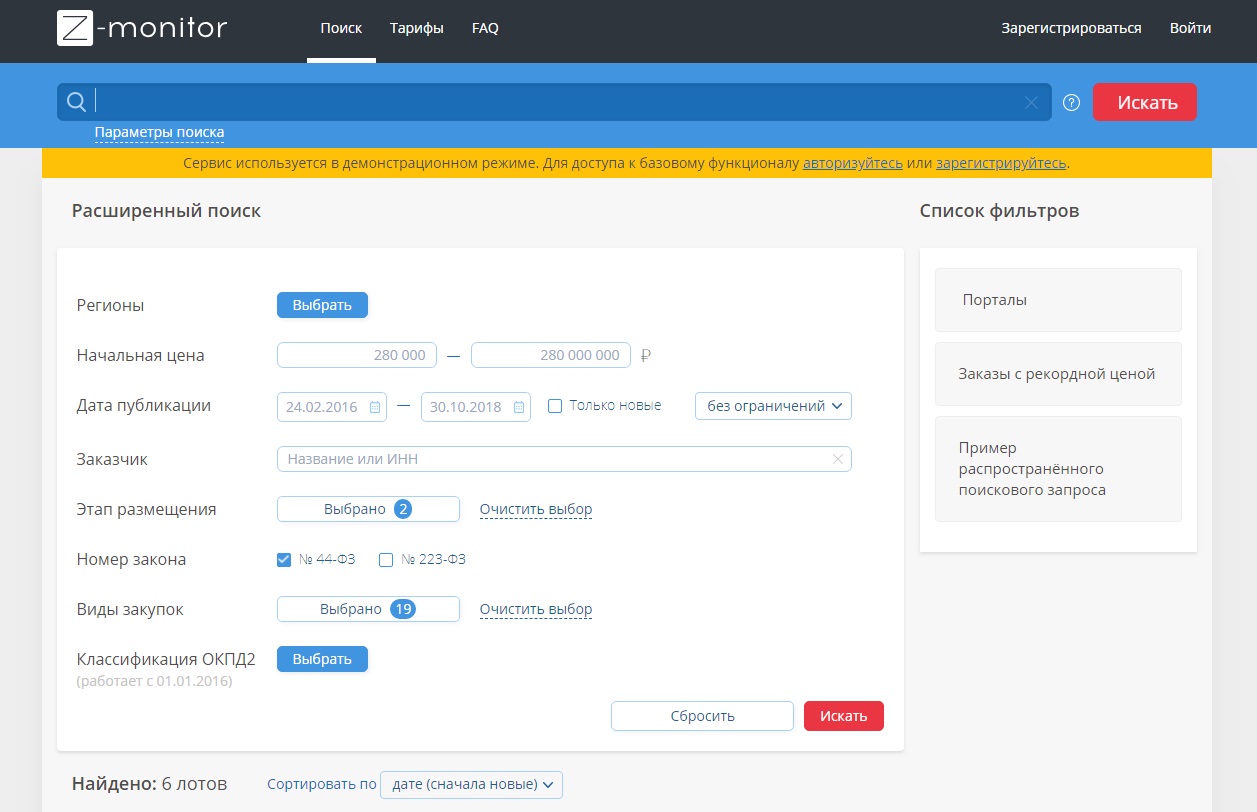Click Войти in the header
Viewport: 1257px width, 812px height.
(x=1190, y=29)
